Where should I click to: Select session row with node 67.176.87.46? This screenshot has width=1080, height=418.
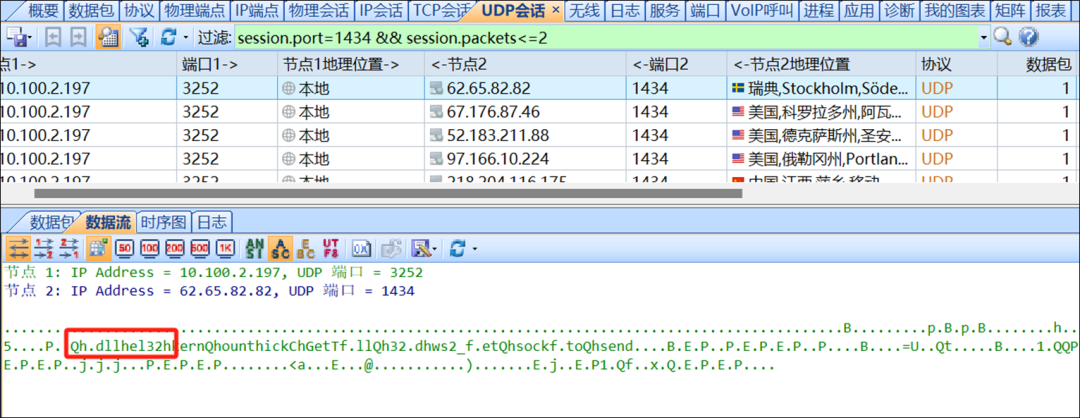[540, 112]
